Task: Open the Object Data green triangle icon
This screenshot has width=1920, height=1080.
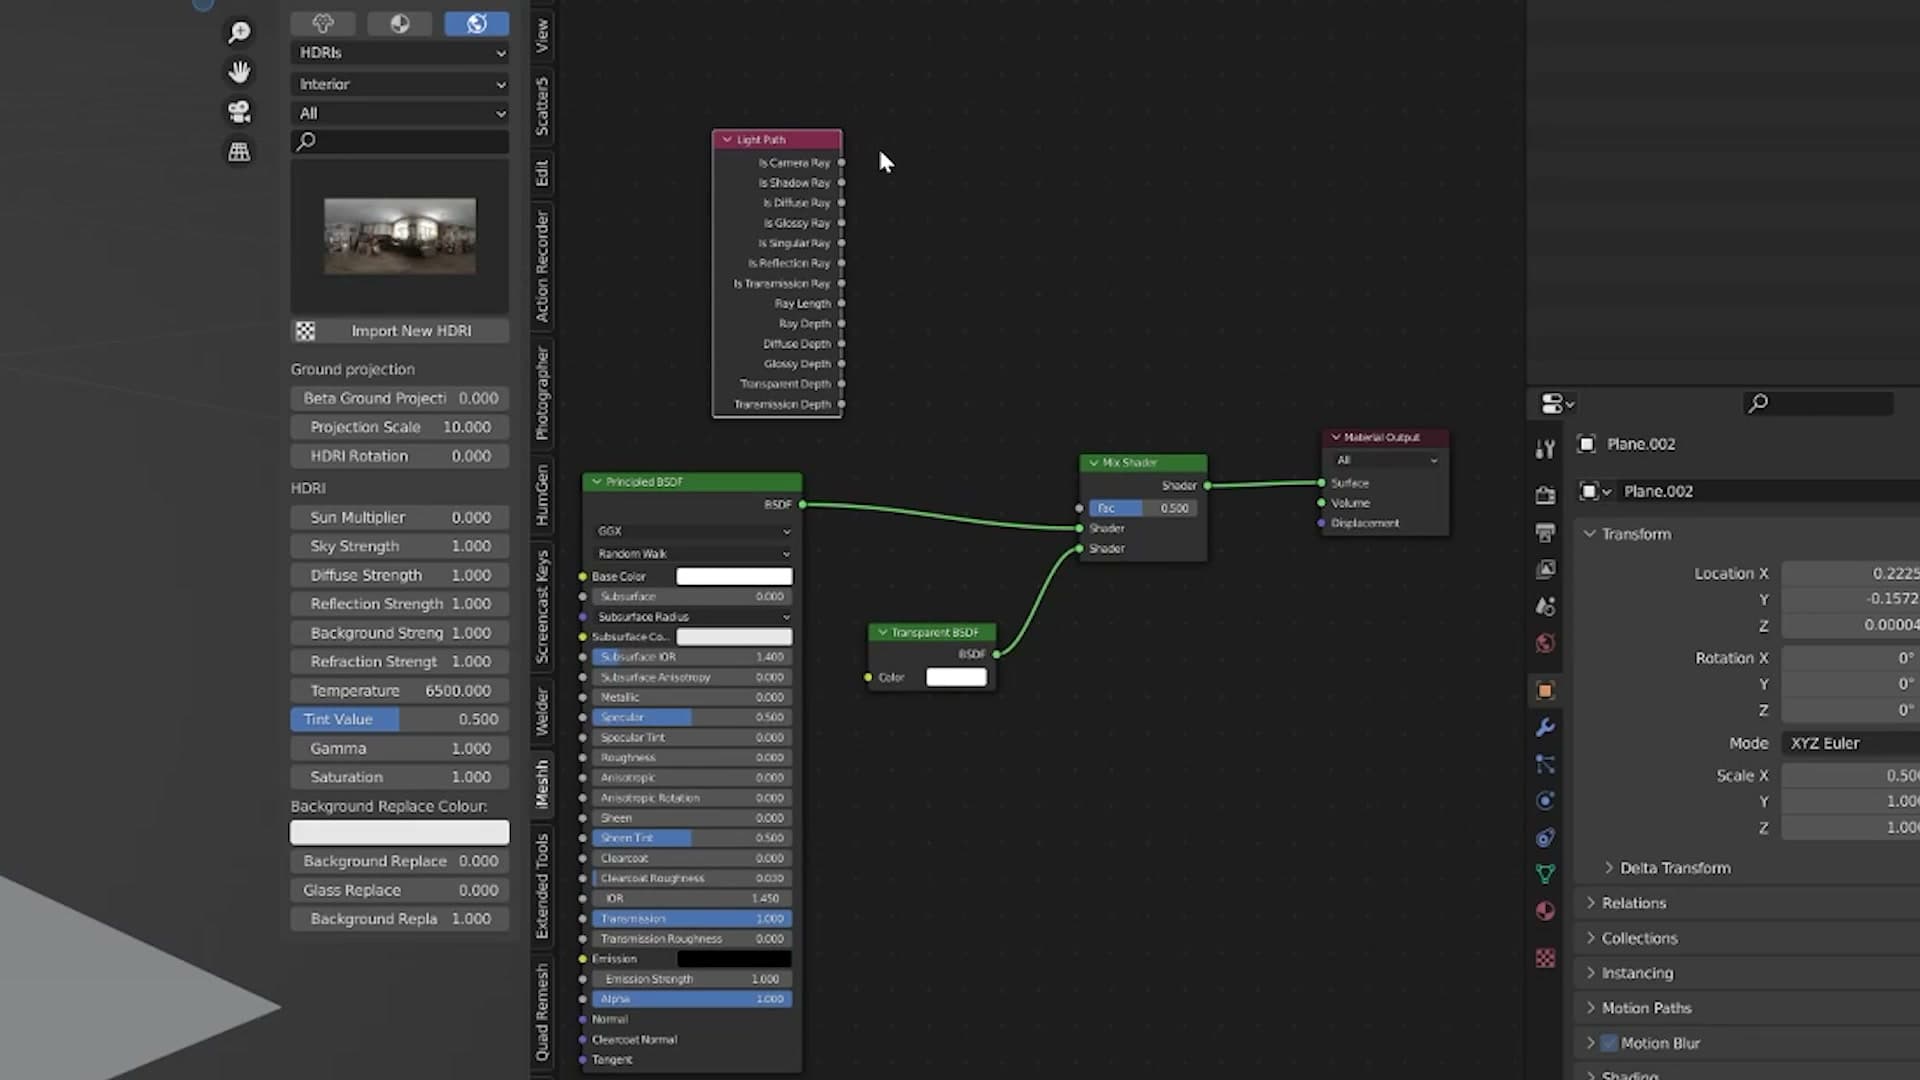Action: click(1545, 874)
